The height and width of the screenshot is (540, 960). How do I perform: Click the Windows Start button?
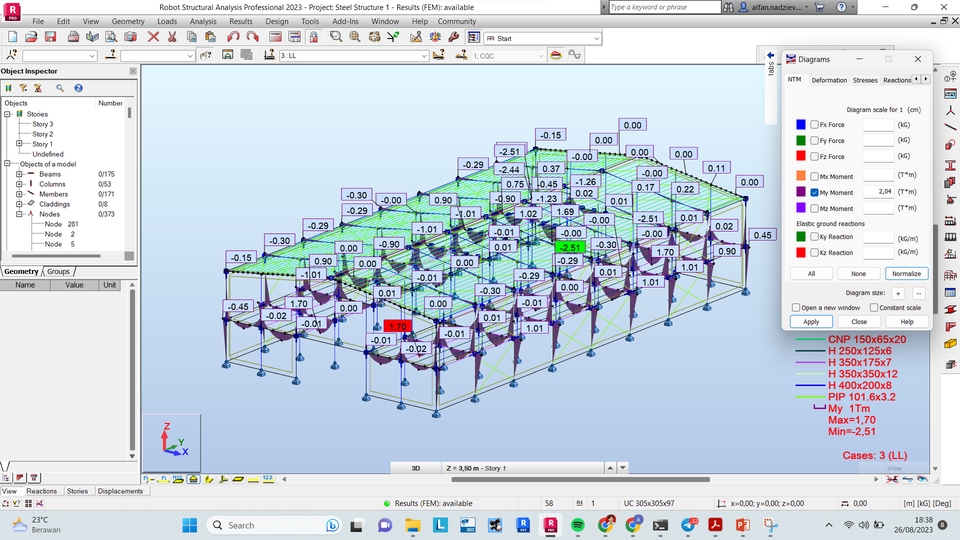190,525
